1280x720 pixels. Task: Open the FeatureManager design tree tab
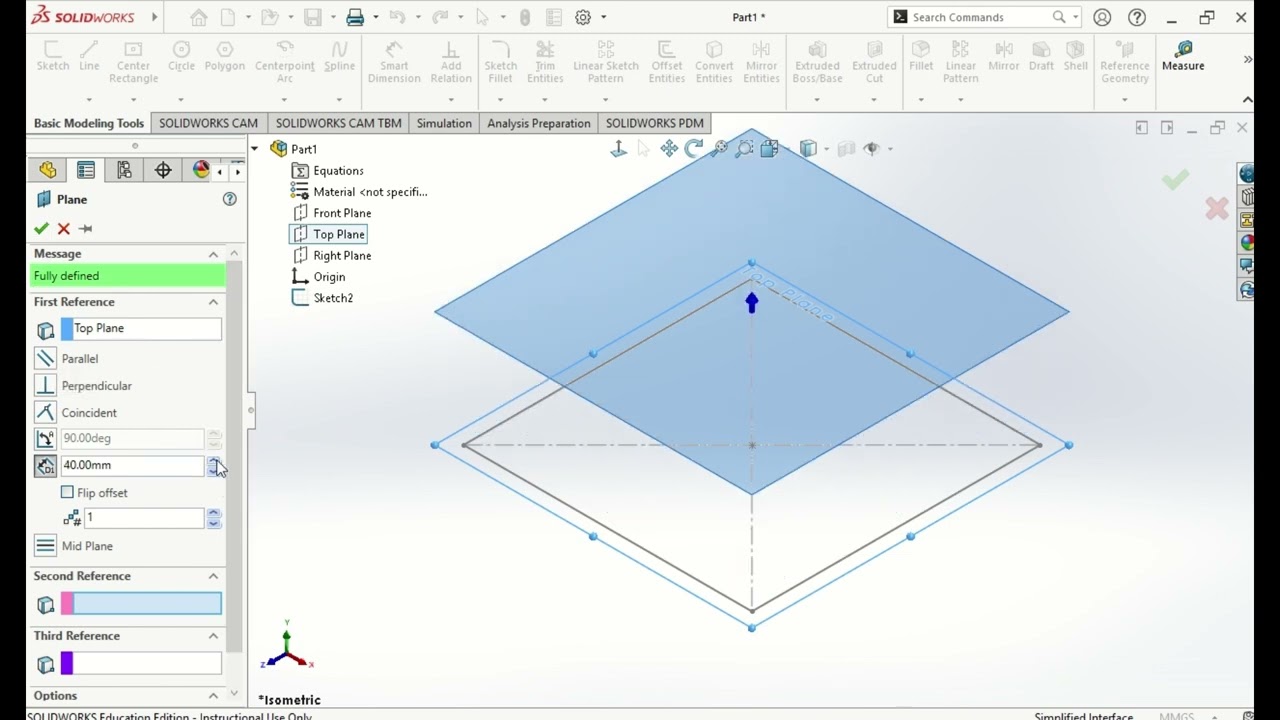[x=47, y=170]
